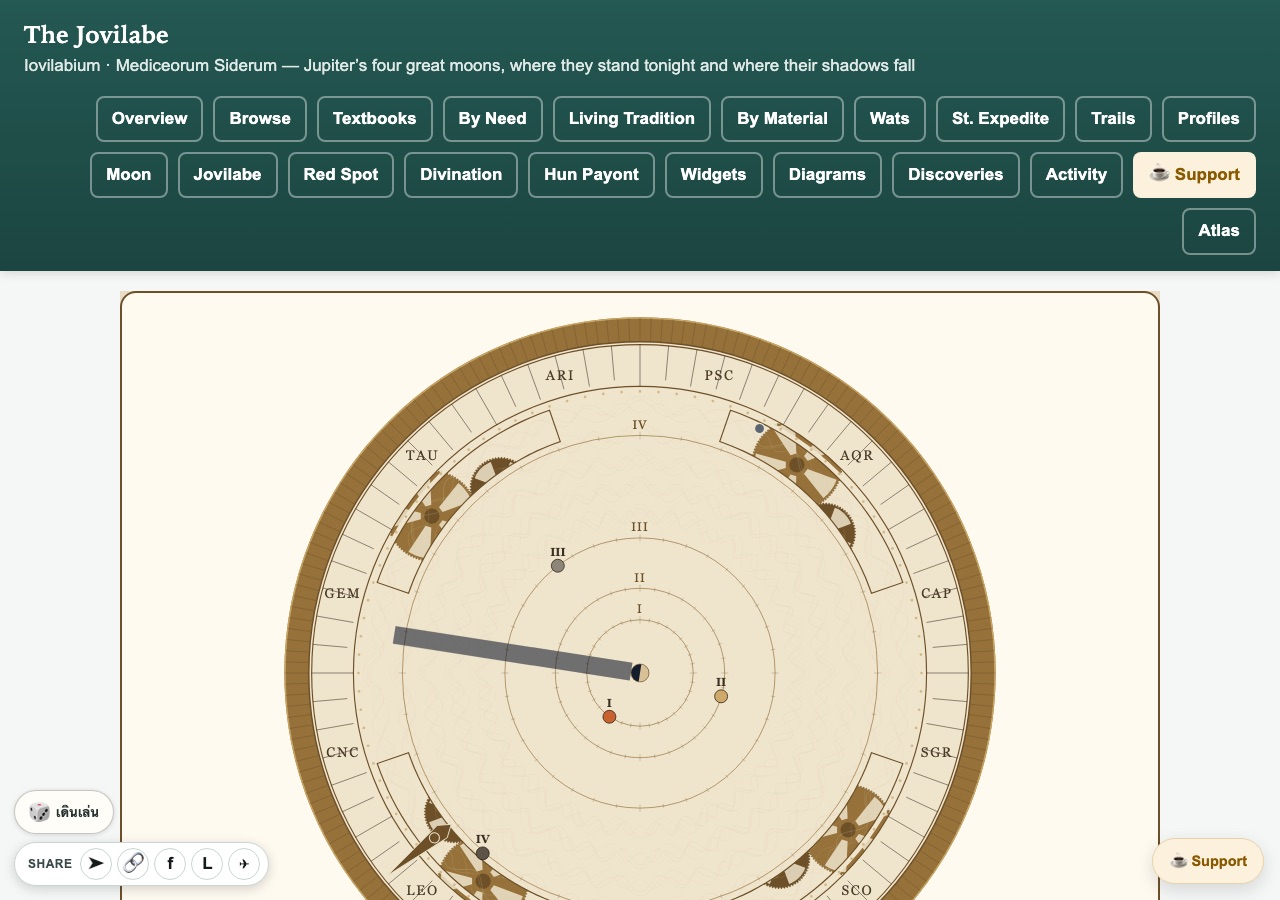Click the orbit IV ring label at top
1280x900 pixels.
click(640, 425)
